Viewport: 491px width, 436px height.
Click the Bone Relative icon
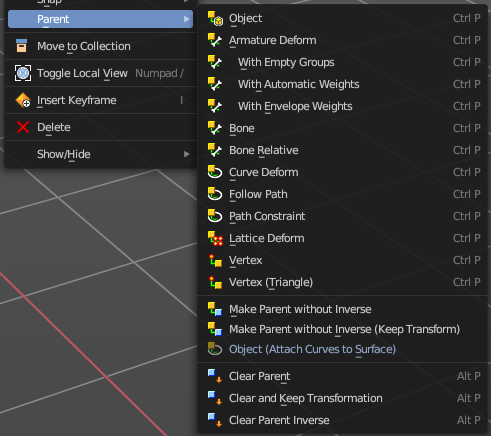click(215, 150)
